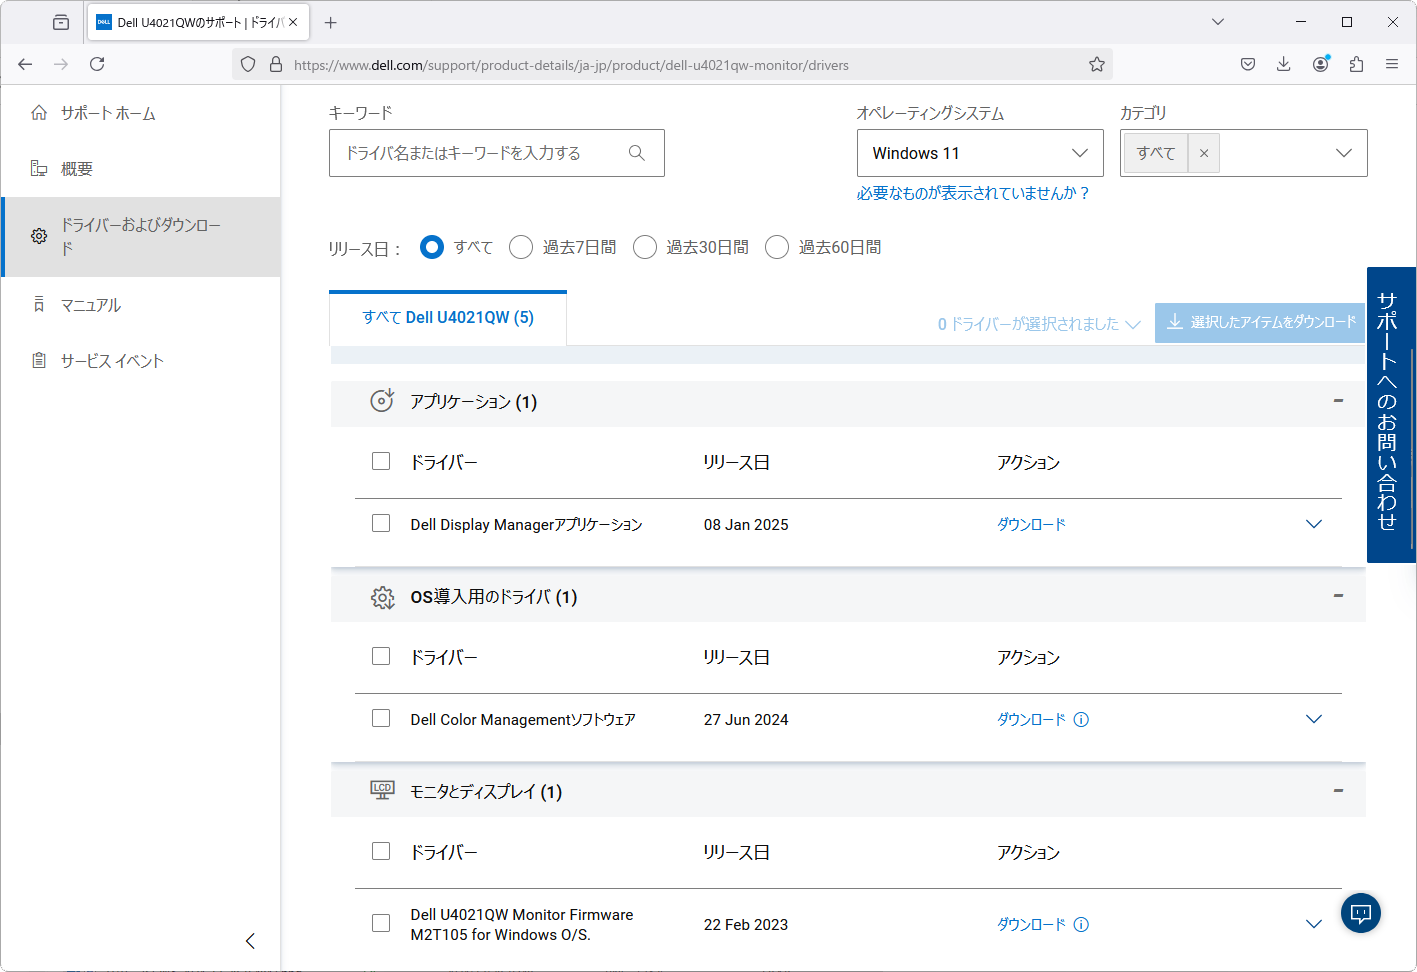Bookmark this page with star icon
The height and width of the screenshot is (972, 1417).
click(1097, 65)
